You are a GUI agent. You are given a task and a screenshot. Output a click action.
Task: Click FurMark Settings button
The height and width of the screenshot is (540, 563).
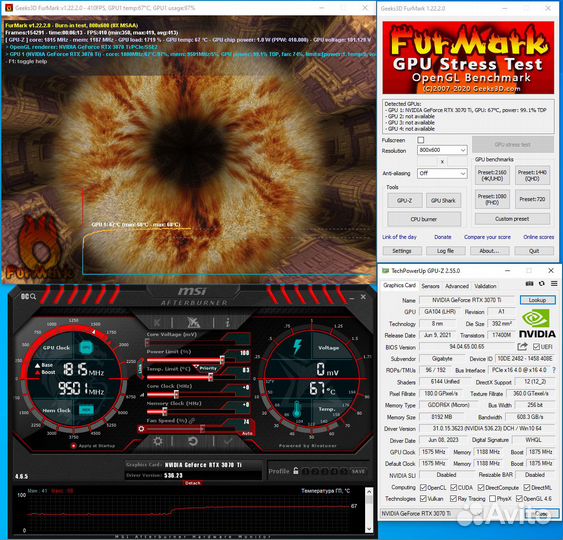click(402, 251)
